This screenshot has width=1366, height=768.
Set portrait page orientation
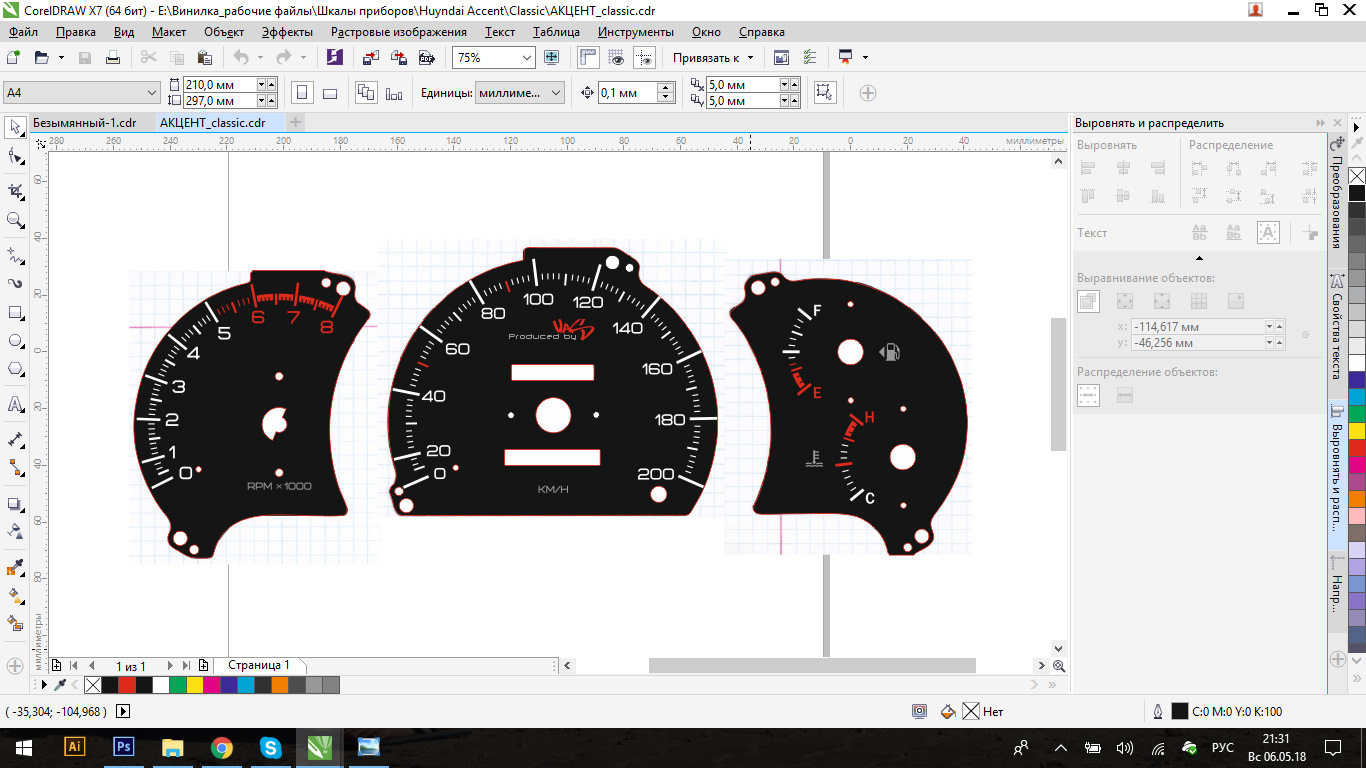coord(301,93)
